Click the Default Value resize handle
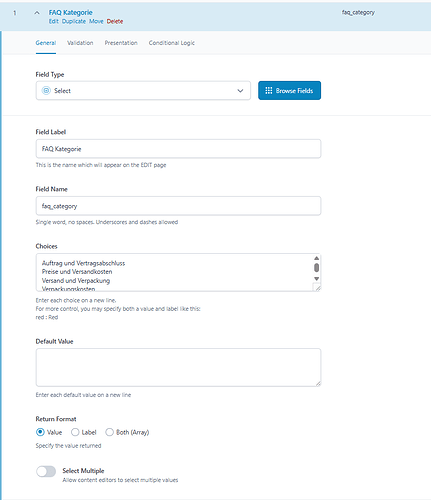431x500 pixels. [x=318, y=384]
